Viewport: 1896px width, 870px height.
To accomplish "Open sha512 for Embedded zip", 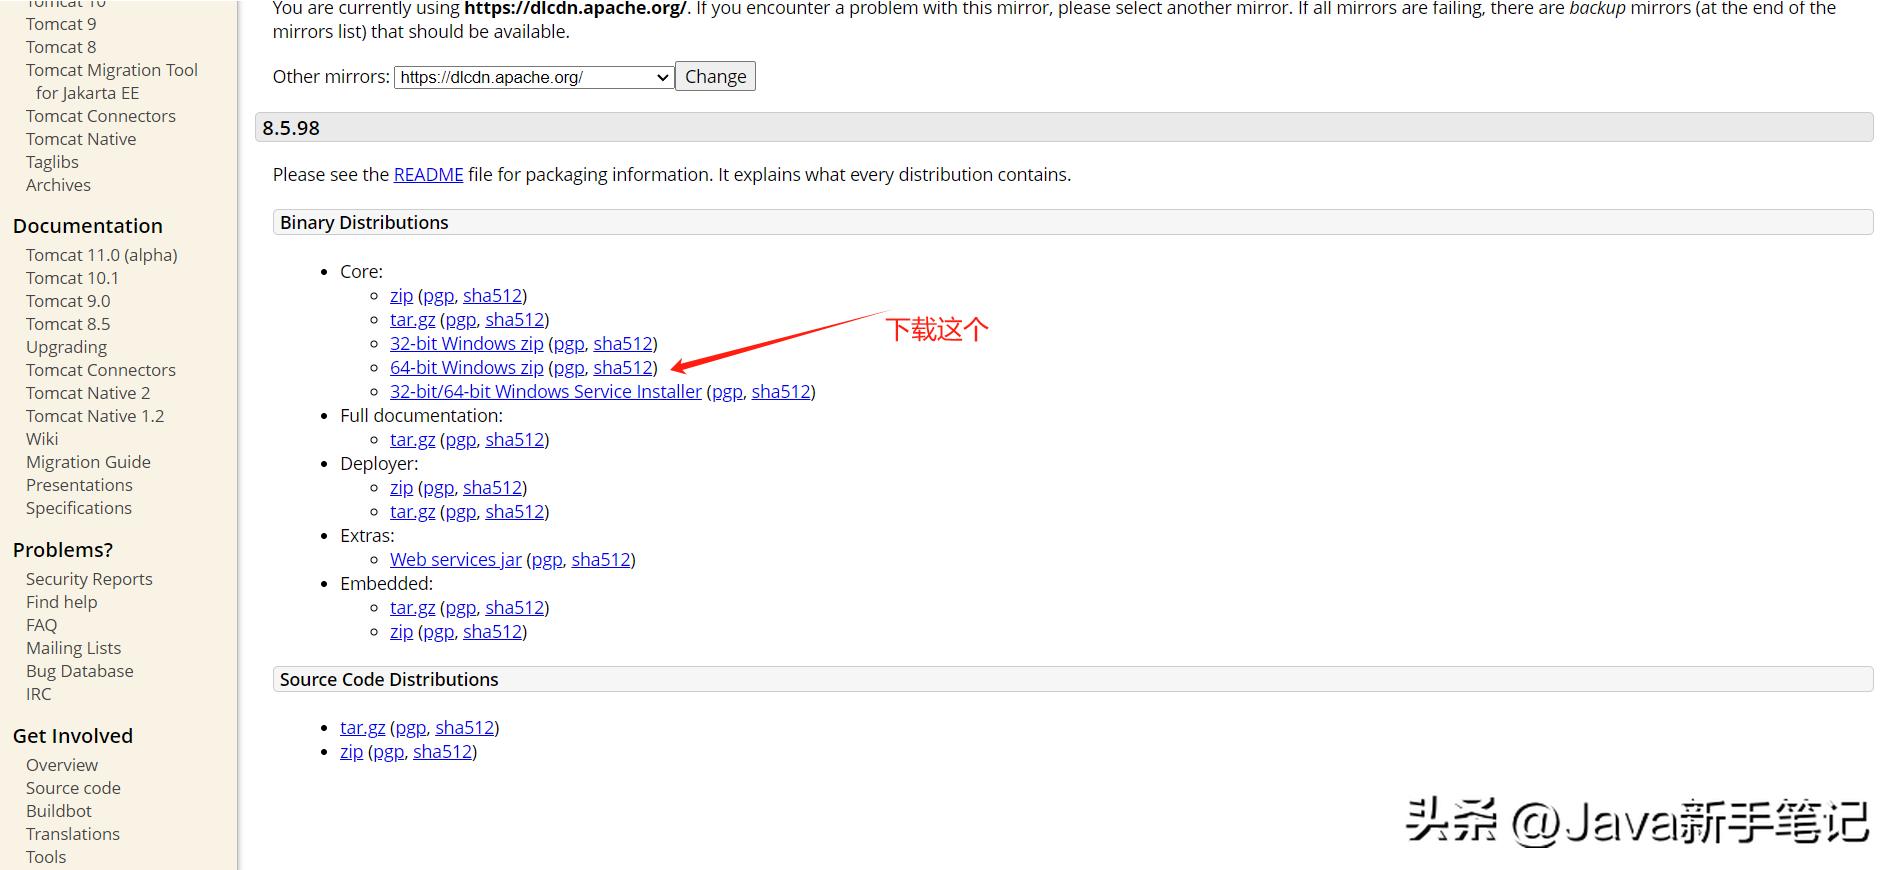I will (x=492, y=632).
